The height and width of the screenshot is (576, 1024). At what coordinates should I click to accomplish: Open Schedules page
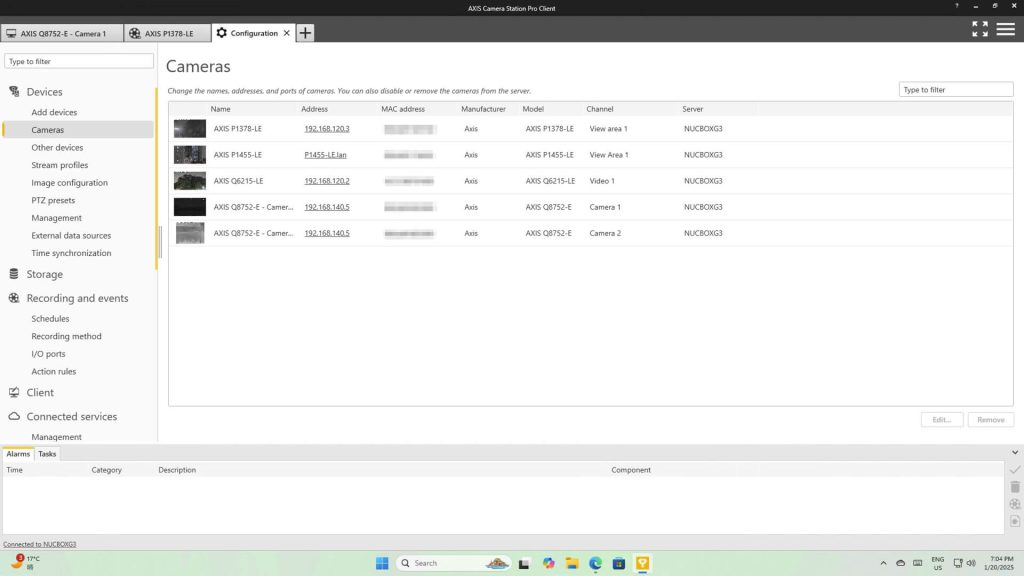(x=50, y=319)
